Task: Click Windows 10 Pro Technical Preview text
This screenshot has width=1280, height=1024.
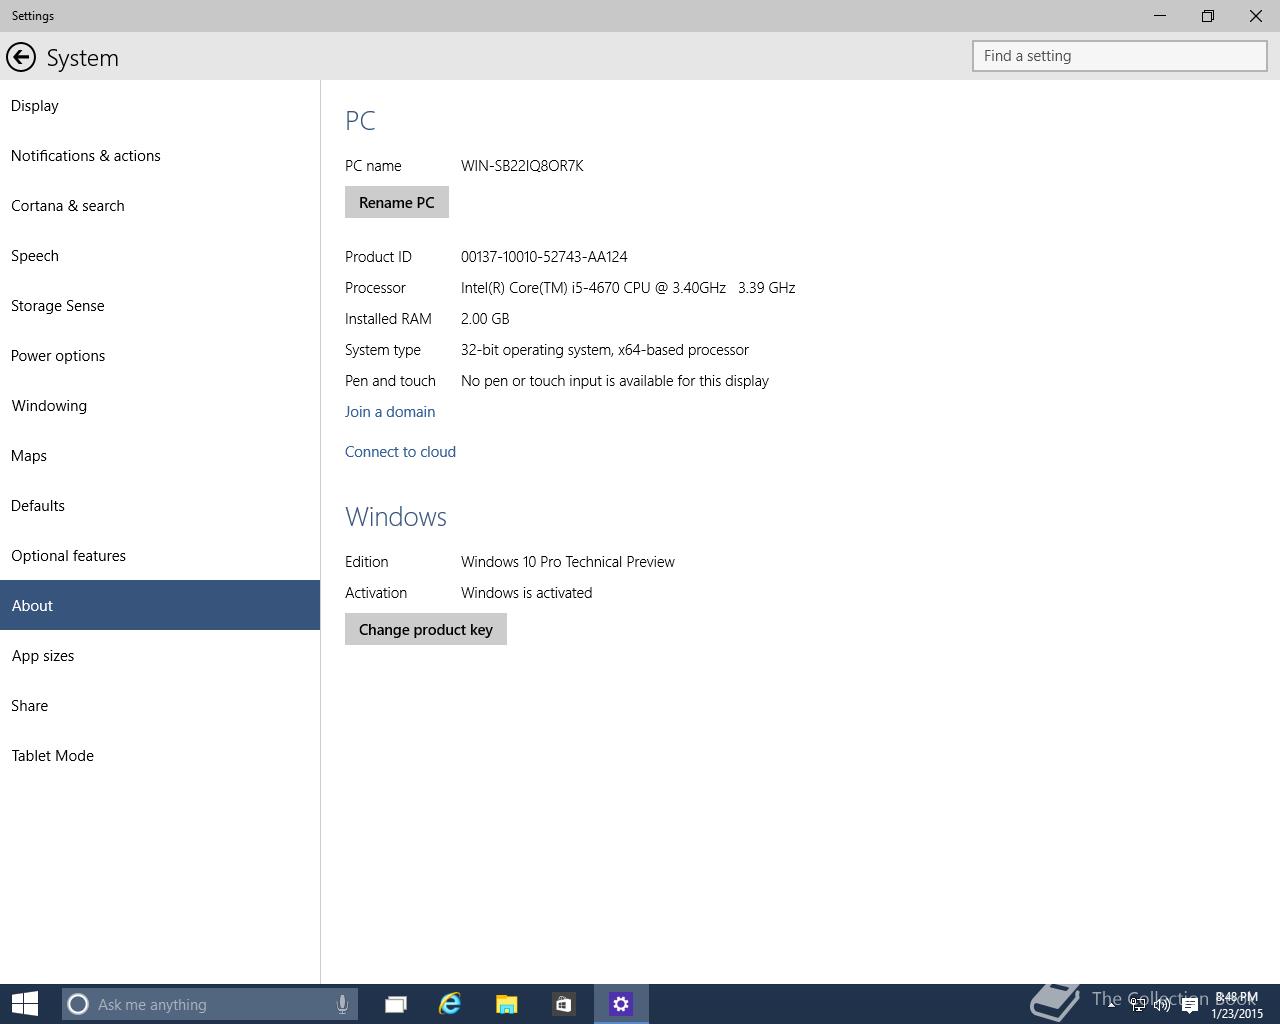Action: (568, 561)
